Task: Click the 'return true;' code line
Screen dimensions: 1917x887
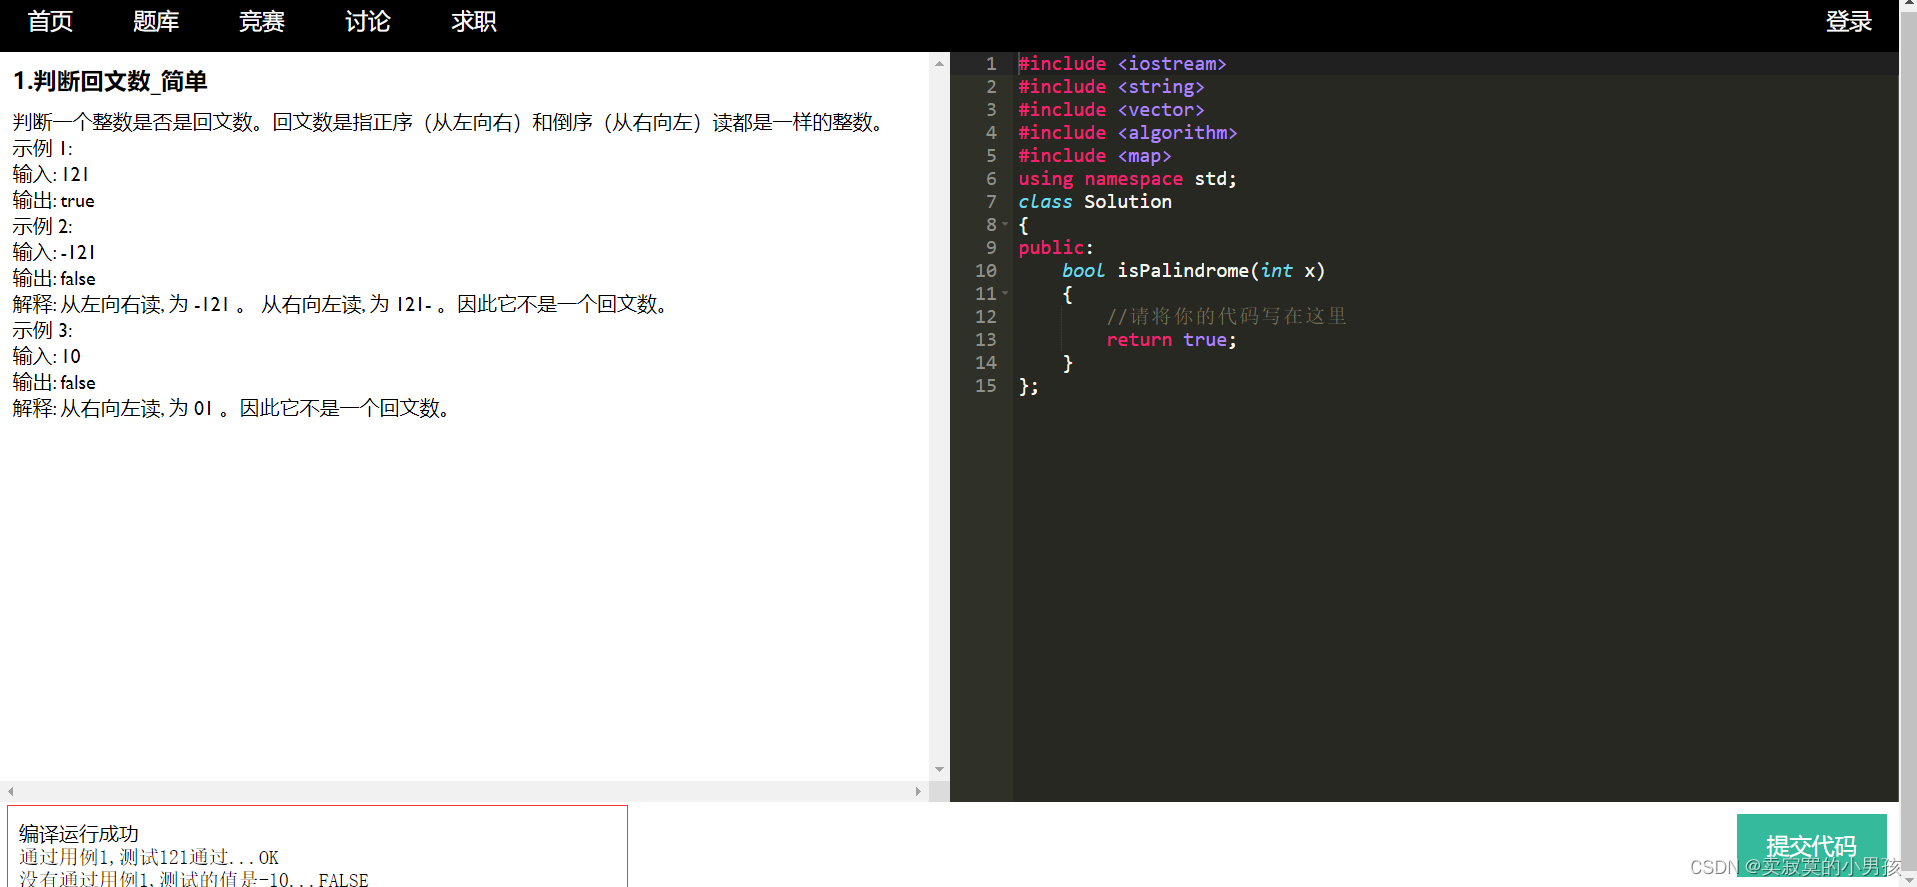Action: pos(1171,340)
